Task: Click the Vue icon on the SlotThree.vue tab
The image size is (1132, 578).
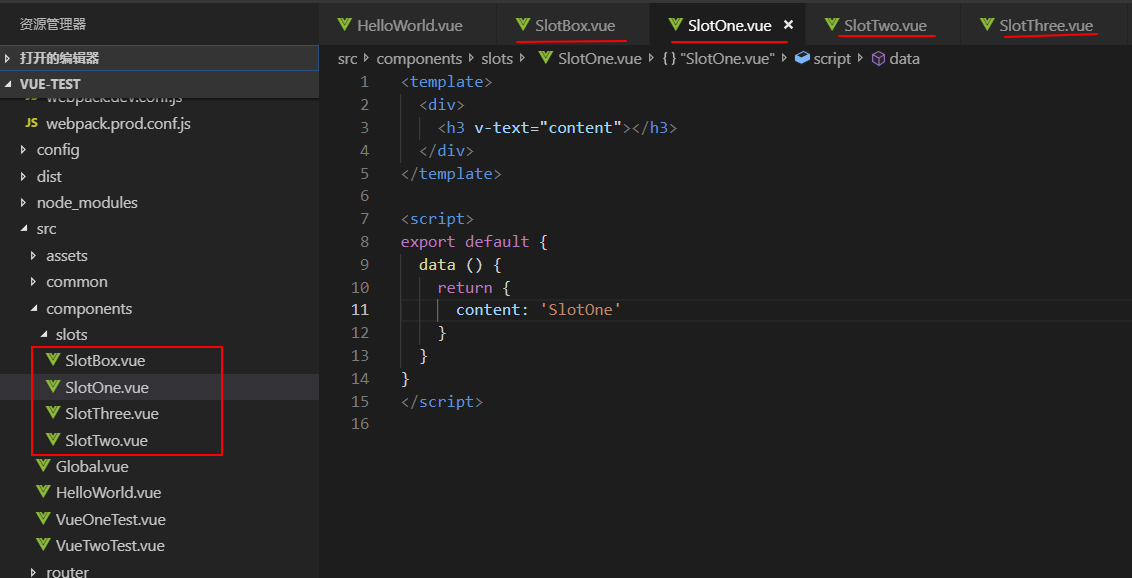Action: click(987, 25)
